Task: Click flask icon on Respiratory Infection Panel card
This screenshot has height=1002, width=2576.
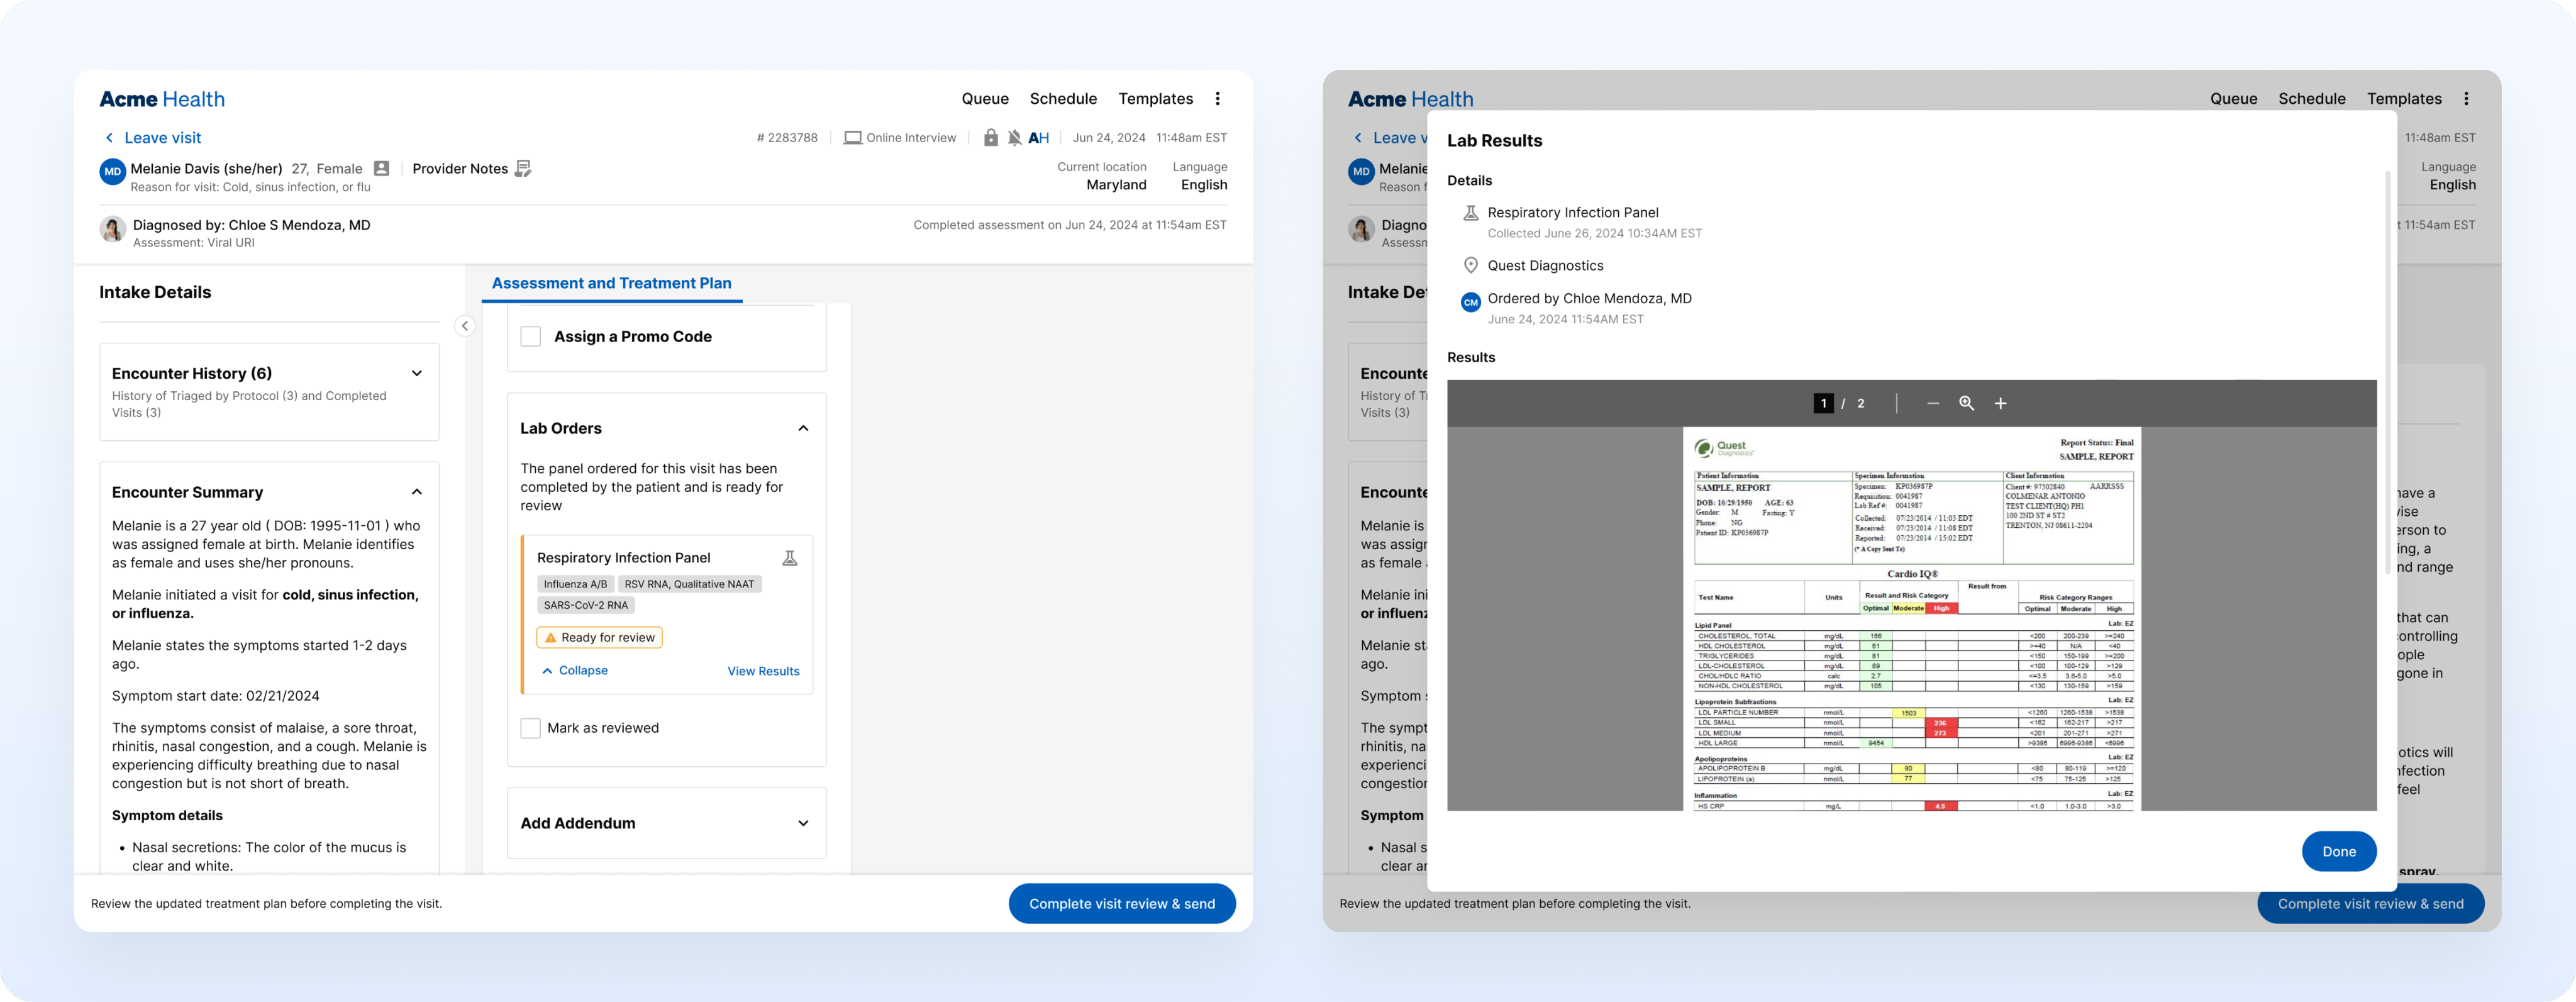Action: coord(790,558)
